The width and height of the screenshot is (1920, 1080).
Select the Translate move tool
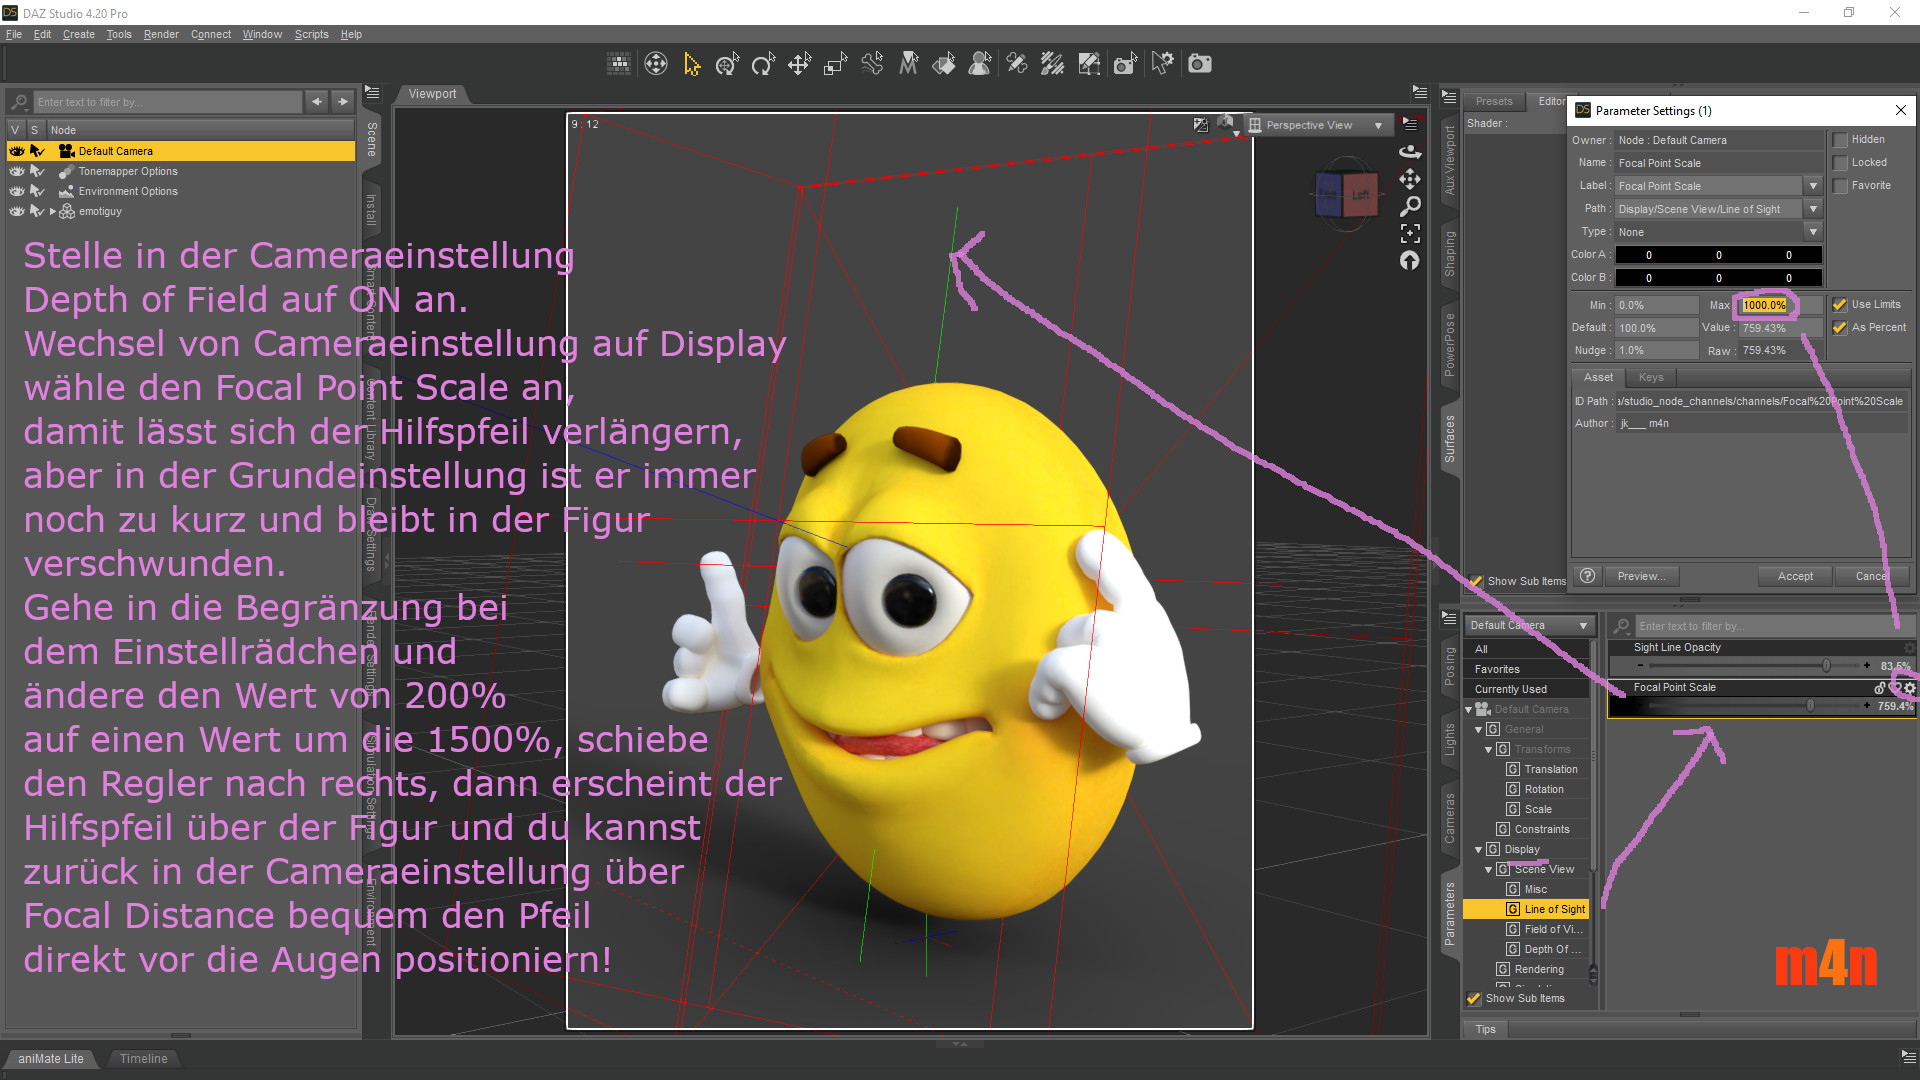(x=799, y=65)
